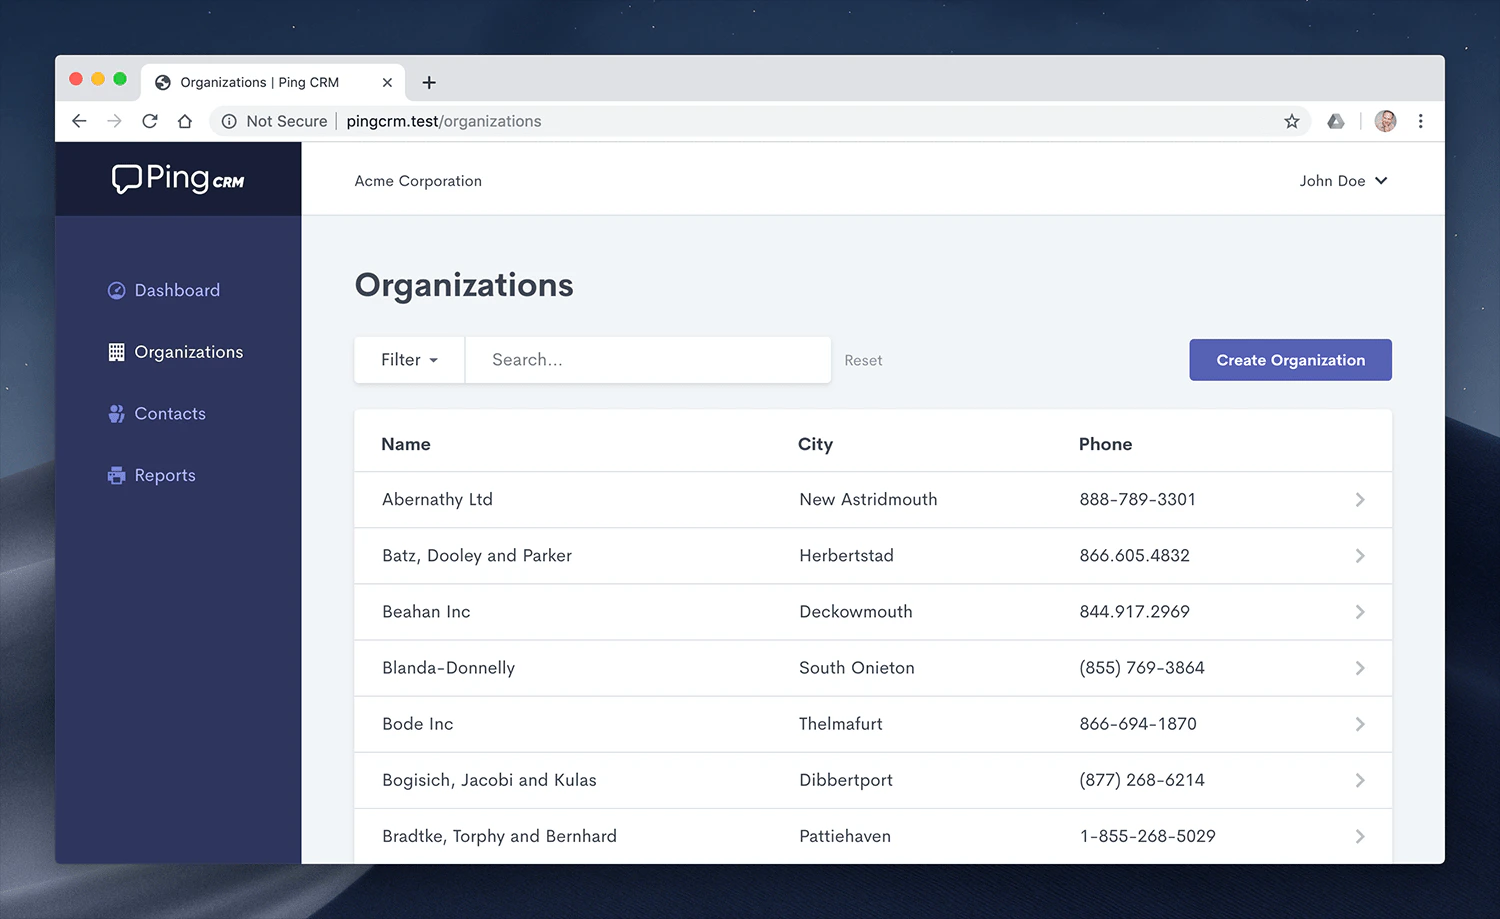1500x919 pixels.
Task: Bookmark the page with star icon
Action: (x=1291, y=120)
